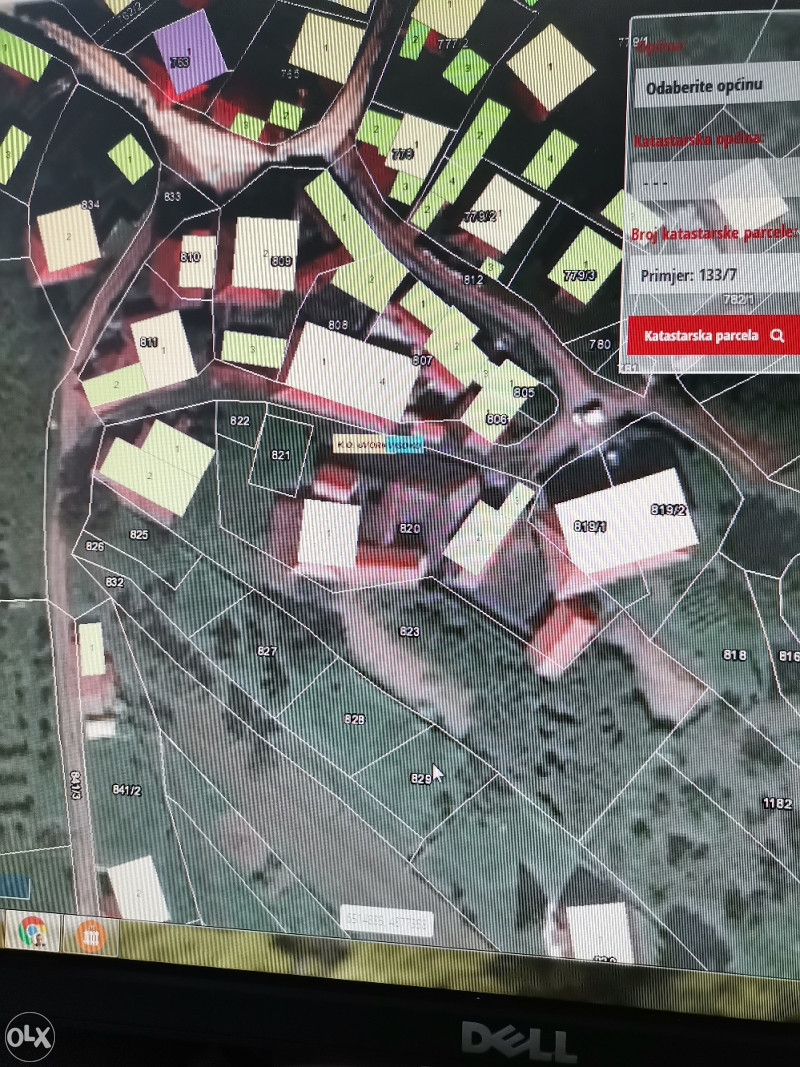
Task: Click parcel label 807
Action: coord(422,360)
